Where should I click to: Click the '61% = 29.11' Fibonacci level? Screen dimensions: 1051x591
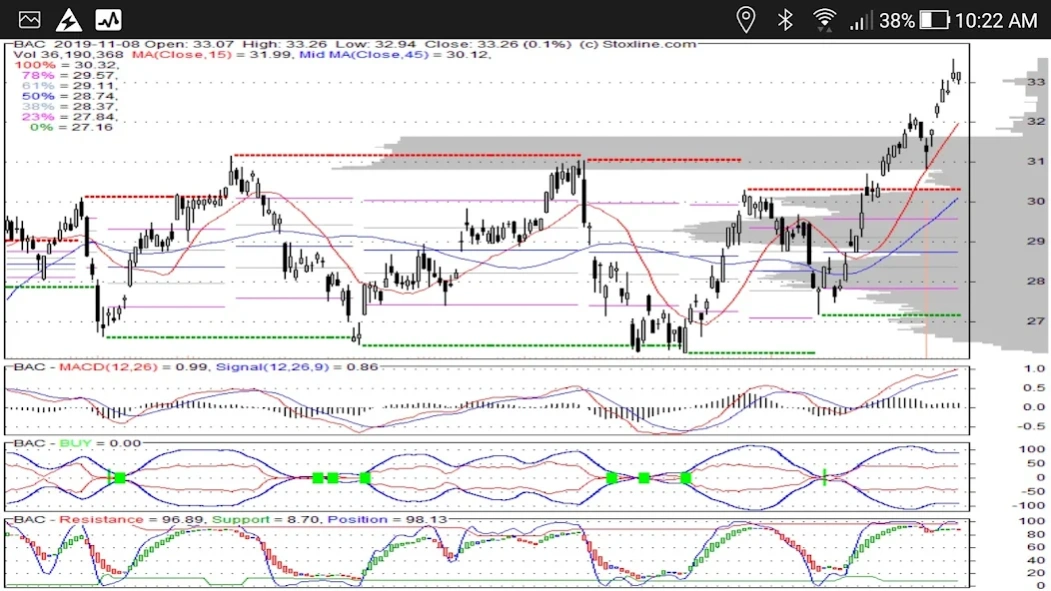(70, 86)
